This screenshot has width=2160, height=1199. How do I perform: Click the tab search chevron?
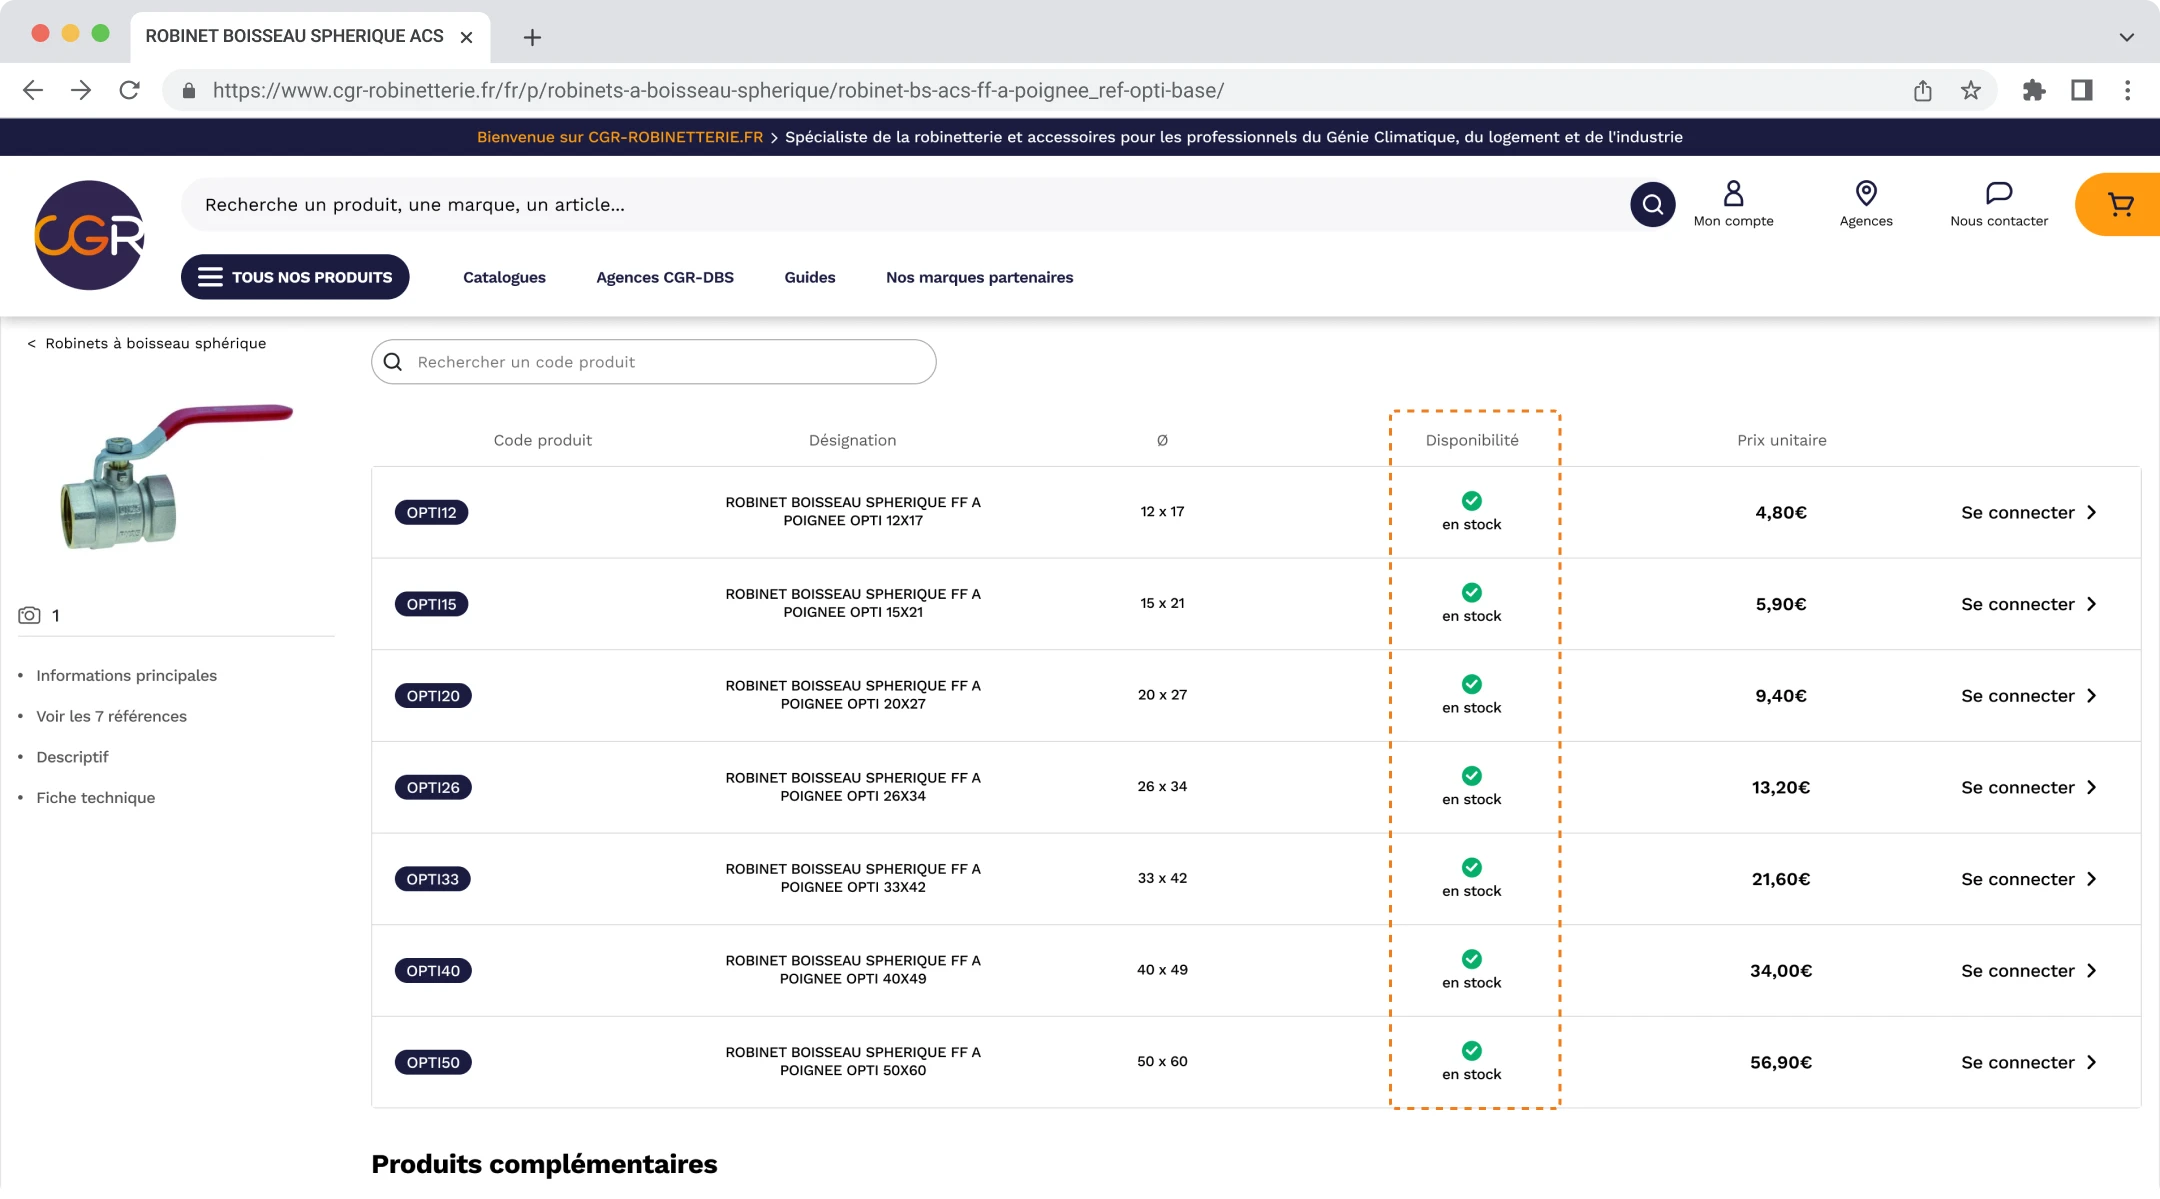pyautogui.click(x=2126, y=37)
